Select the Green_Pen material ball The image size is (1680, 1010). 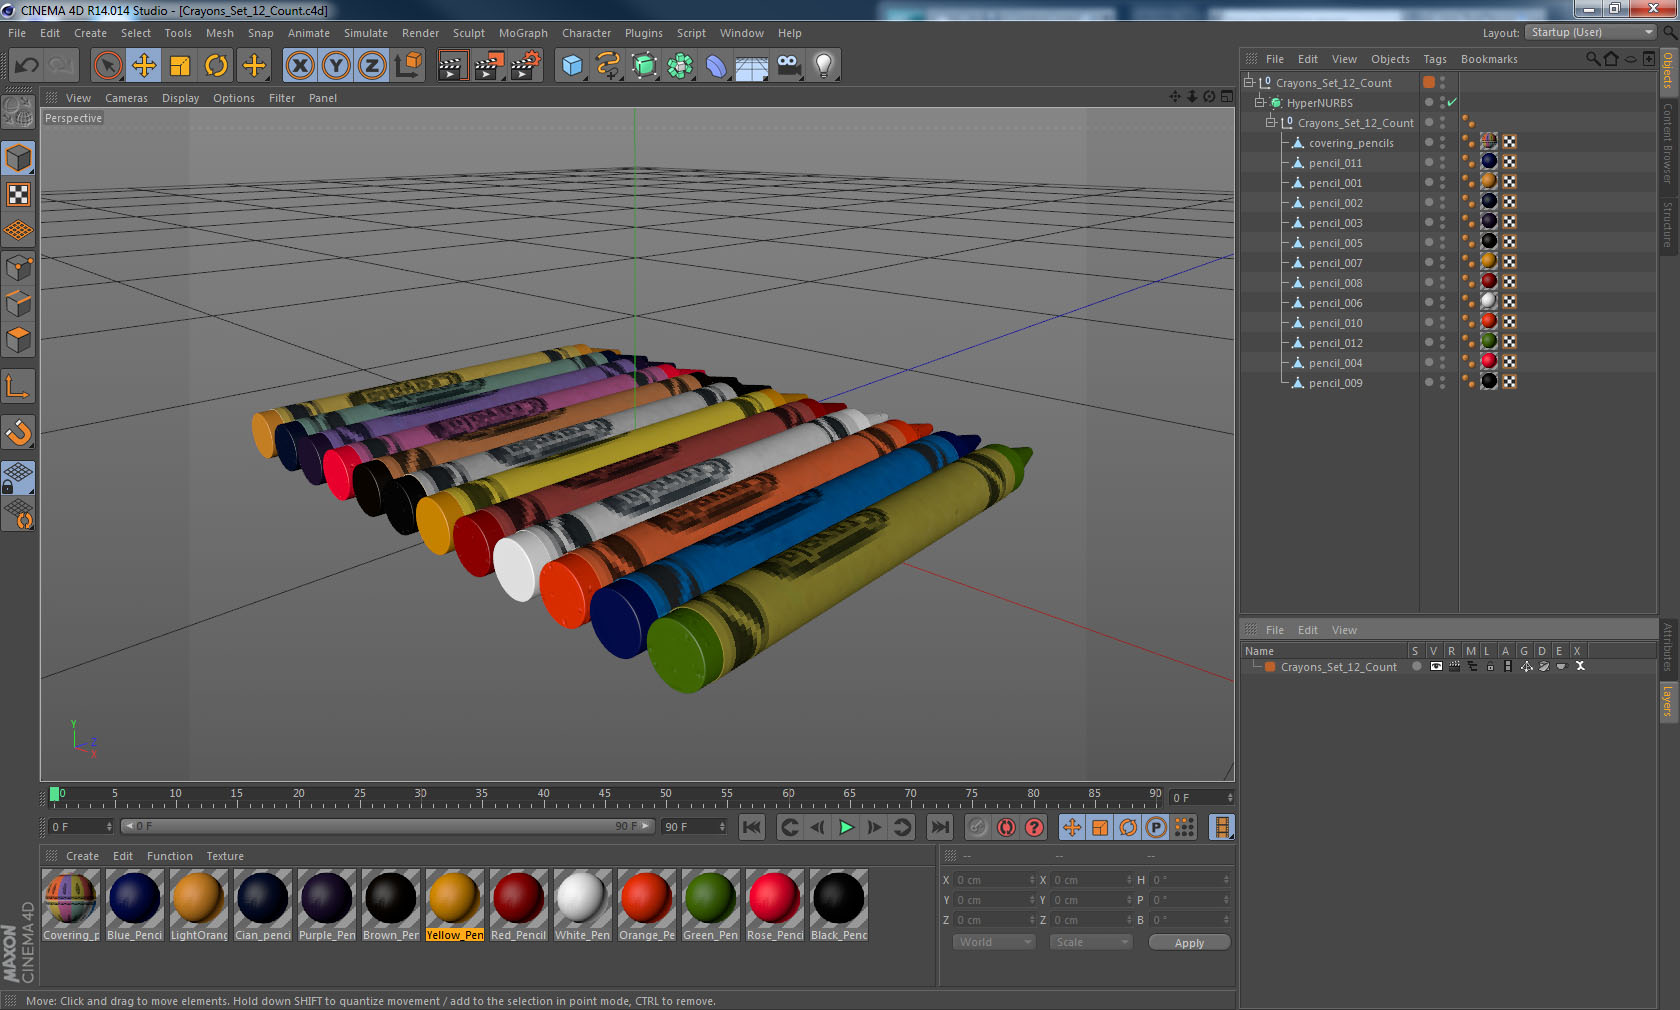(x=710, y=897)
